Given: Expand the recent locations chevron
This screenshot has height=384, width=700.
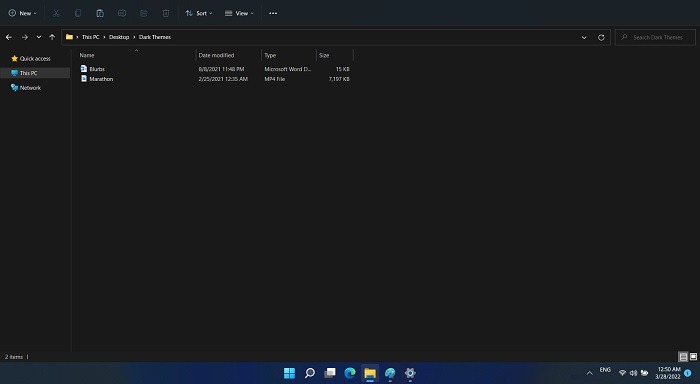Looking at the screenshot, I should (39, 37).
